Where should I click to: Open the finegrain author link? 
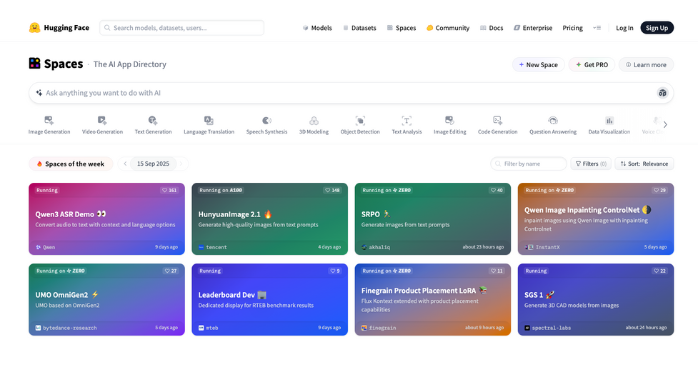tap(379, 328)
